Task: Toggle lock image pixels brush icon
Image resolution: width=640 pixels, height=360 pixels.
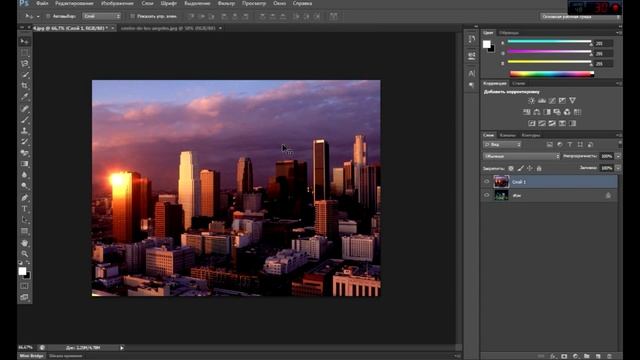Action: click(520, 168)
